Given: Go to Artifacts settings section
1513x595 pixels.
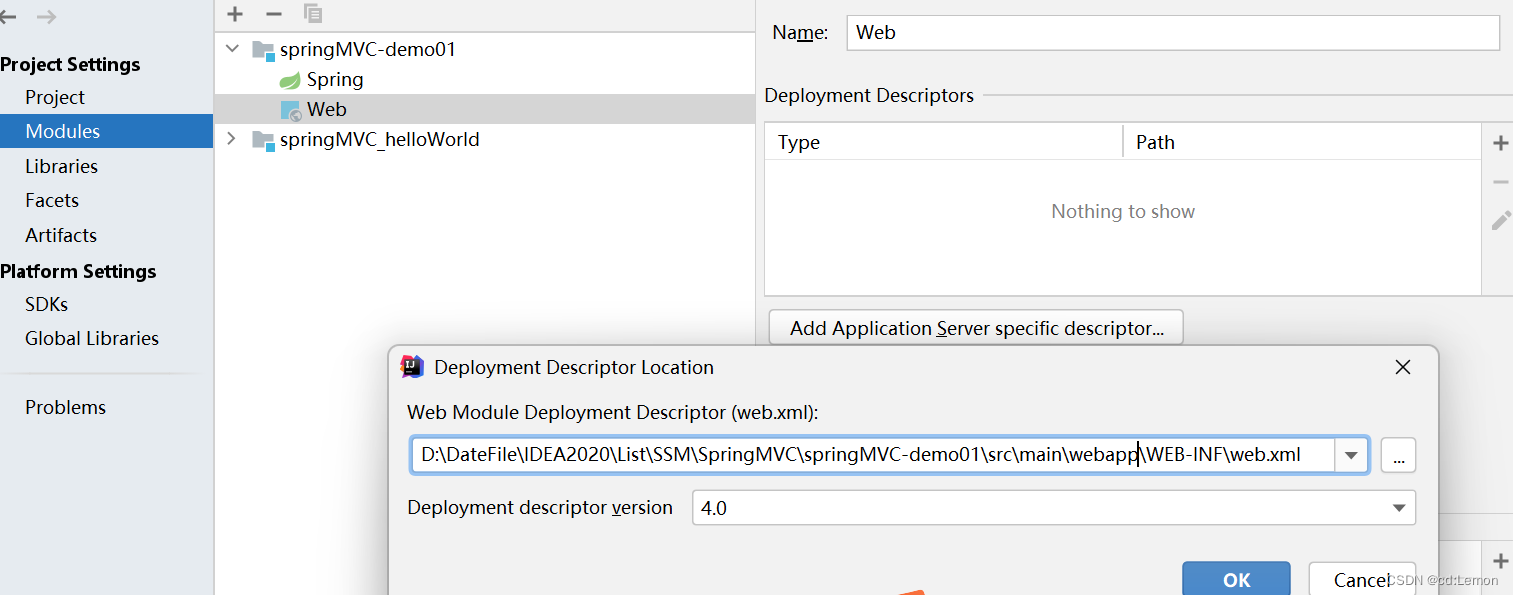Looking at the screenshot, I should [x=61, y=235].
